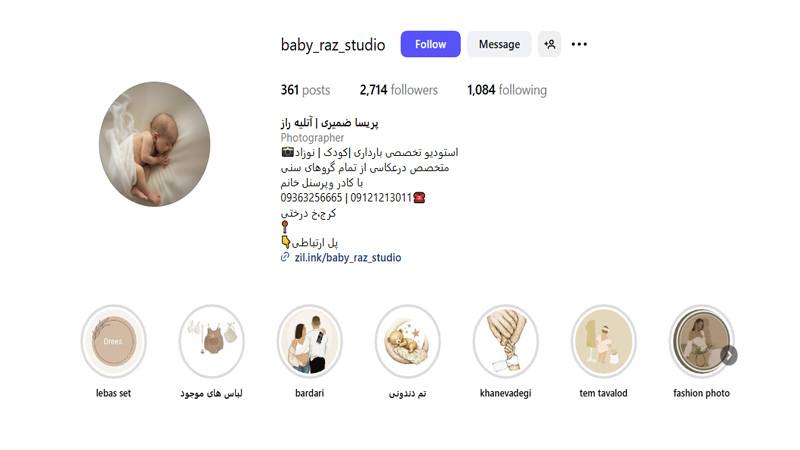800x450 pixels.
Task: View the 361 posts count
Action: point(305,90)
